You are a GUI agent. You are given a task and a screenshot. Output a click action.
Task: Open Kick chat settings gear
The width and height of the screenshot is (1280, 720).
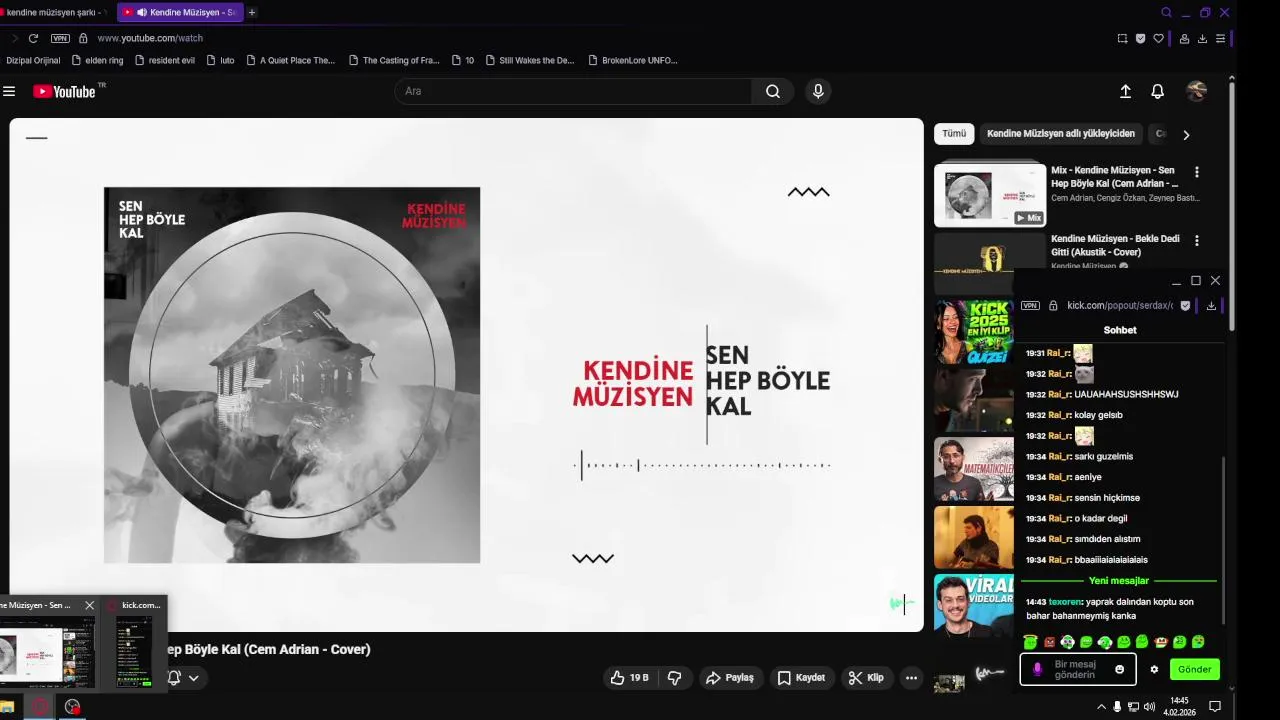1154,670
